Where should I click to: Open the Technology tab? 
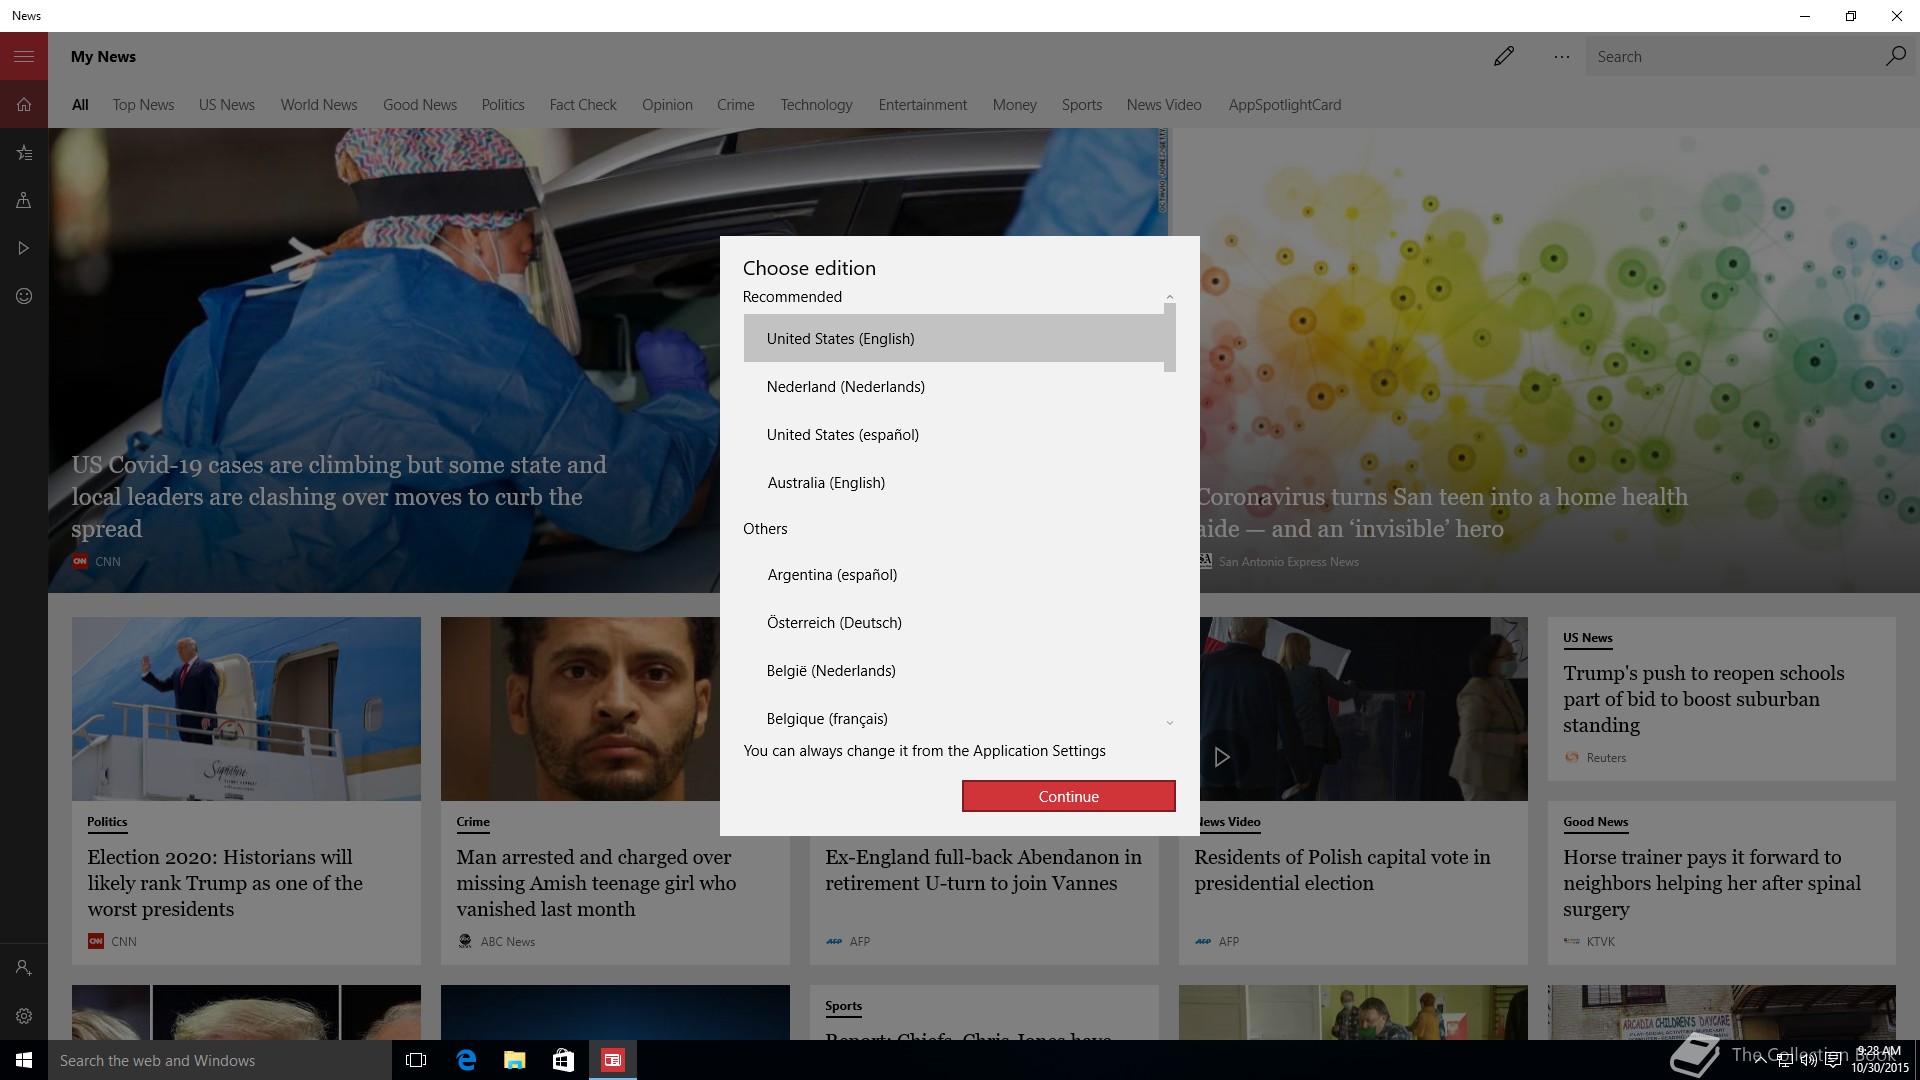[816, 105]
